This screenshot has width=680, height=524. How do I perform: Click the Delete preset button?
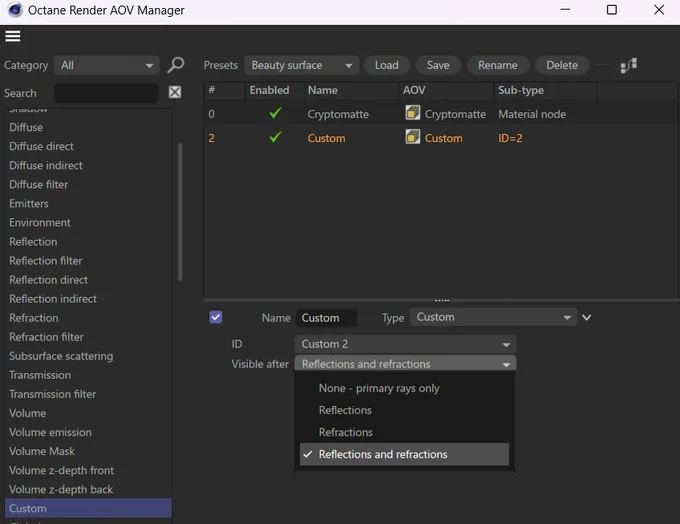pyautogui.click(x=562, y=66)
